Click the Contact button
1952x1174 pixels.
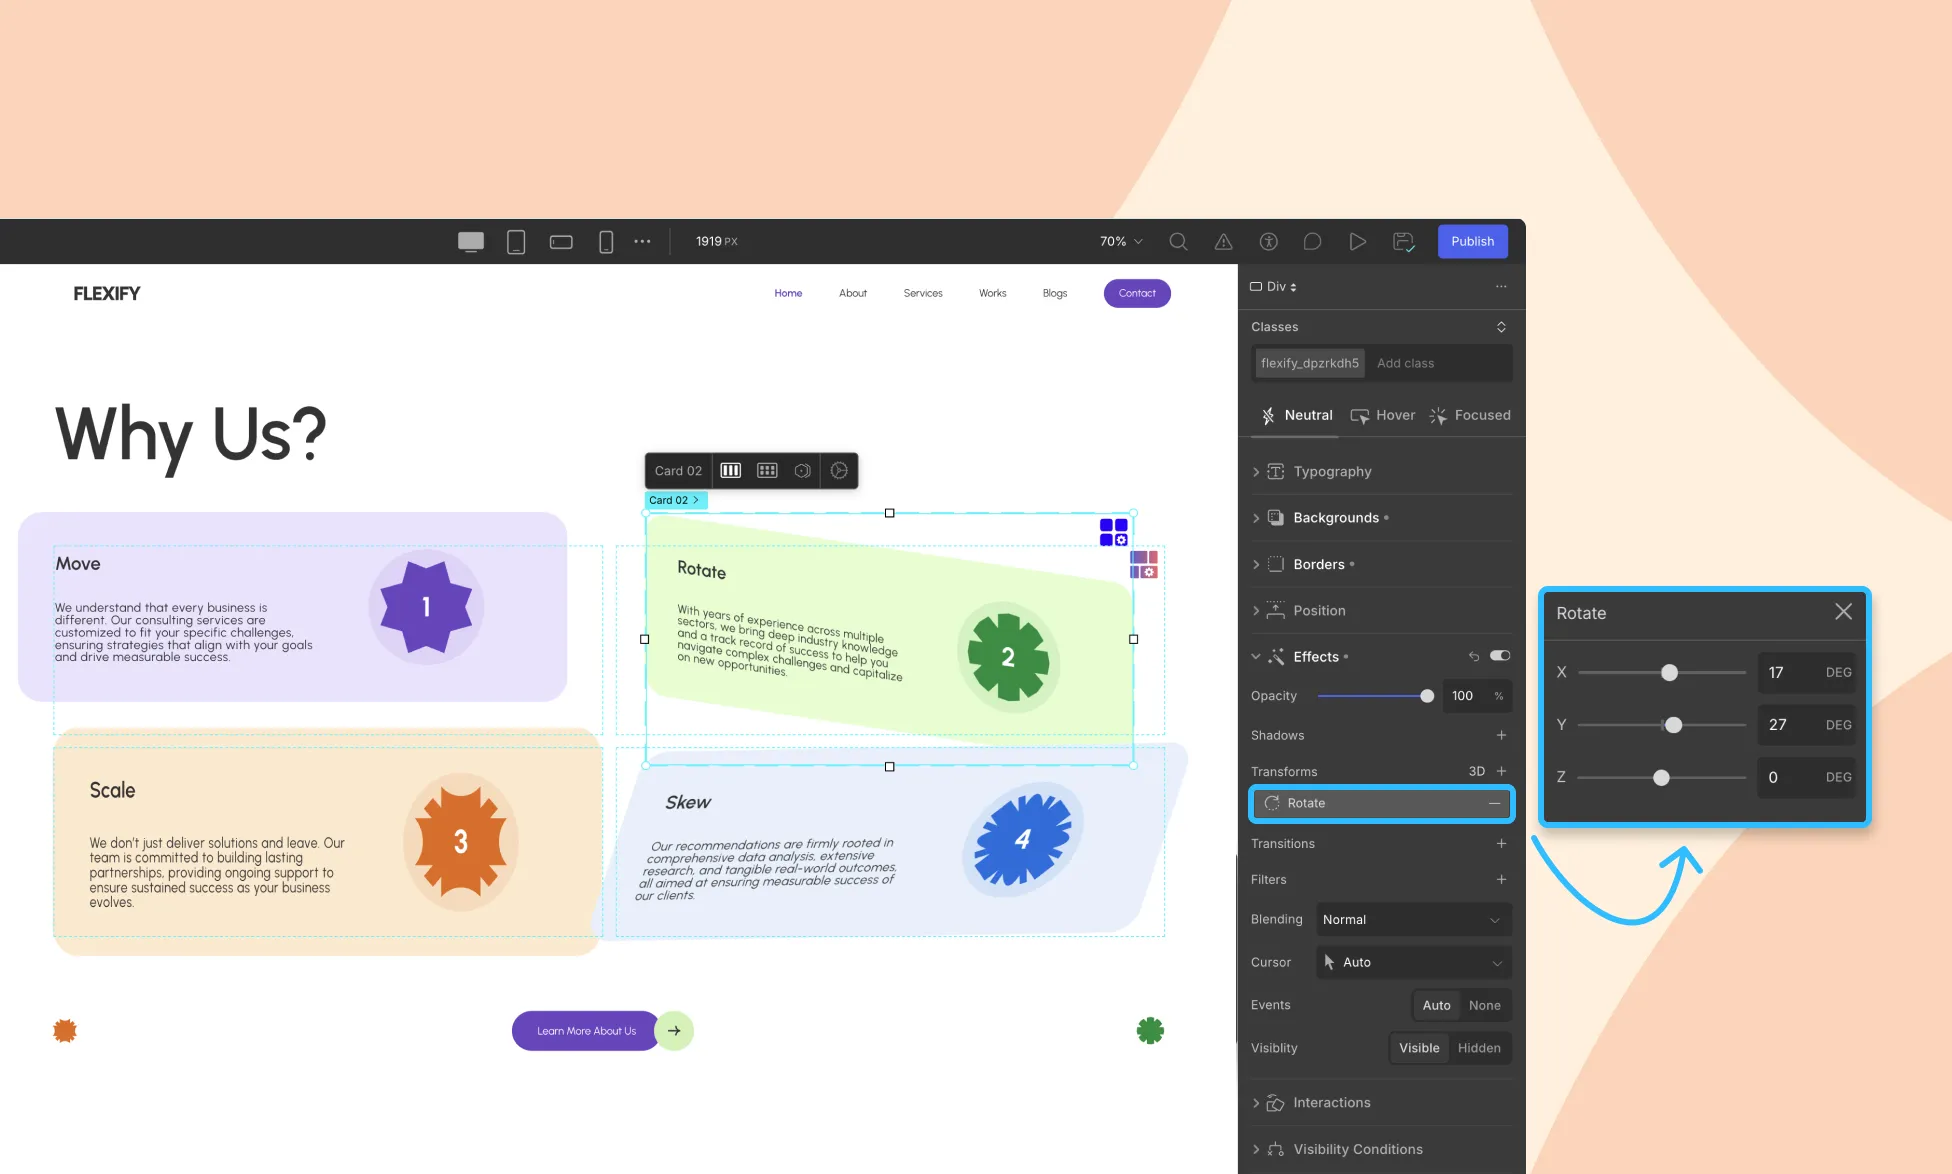1137,293
